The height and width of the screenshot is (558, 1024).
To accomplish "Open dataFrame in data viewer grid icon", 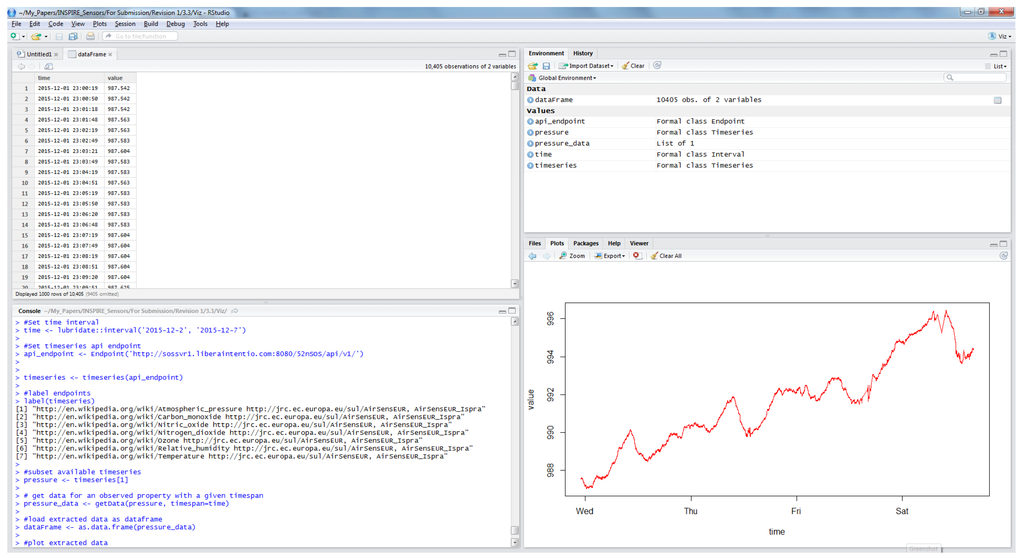I will [997, 100].
